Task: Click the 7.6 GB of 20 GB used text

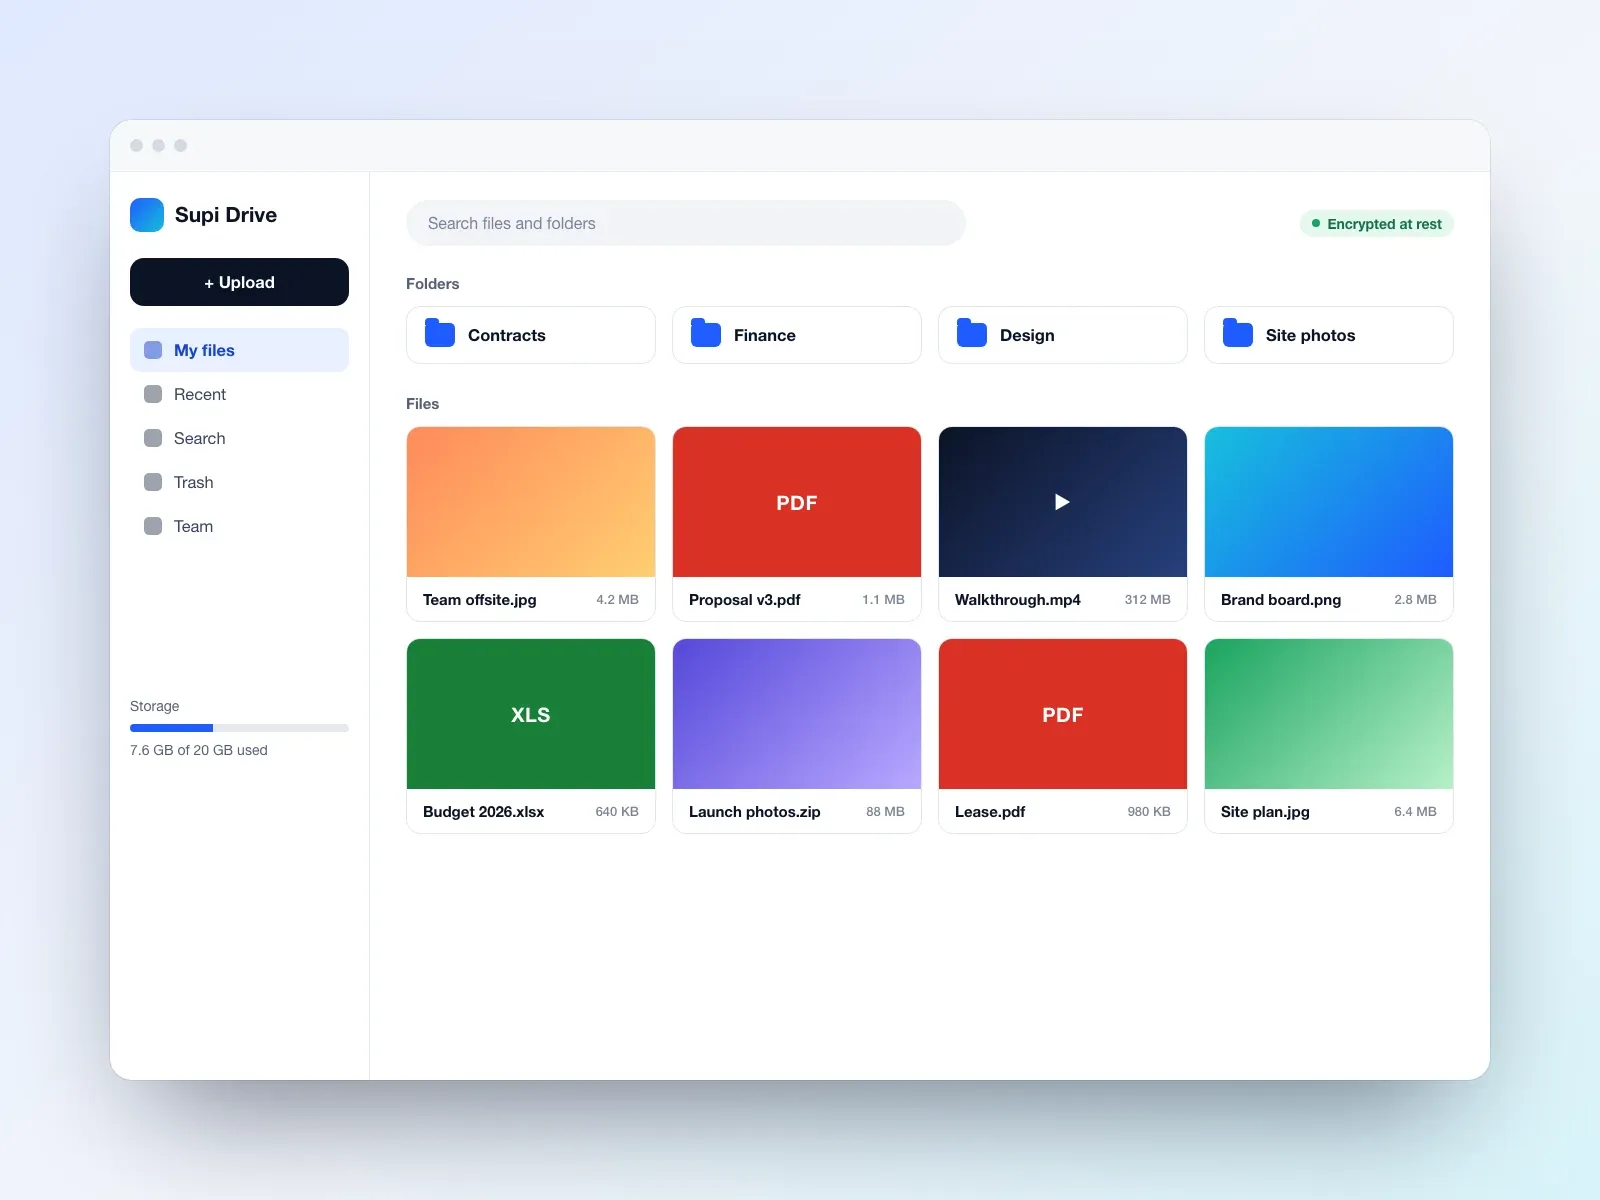Action: pos(199,750)
